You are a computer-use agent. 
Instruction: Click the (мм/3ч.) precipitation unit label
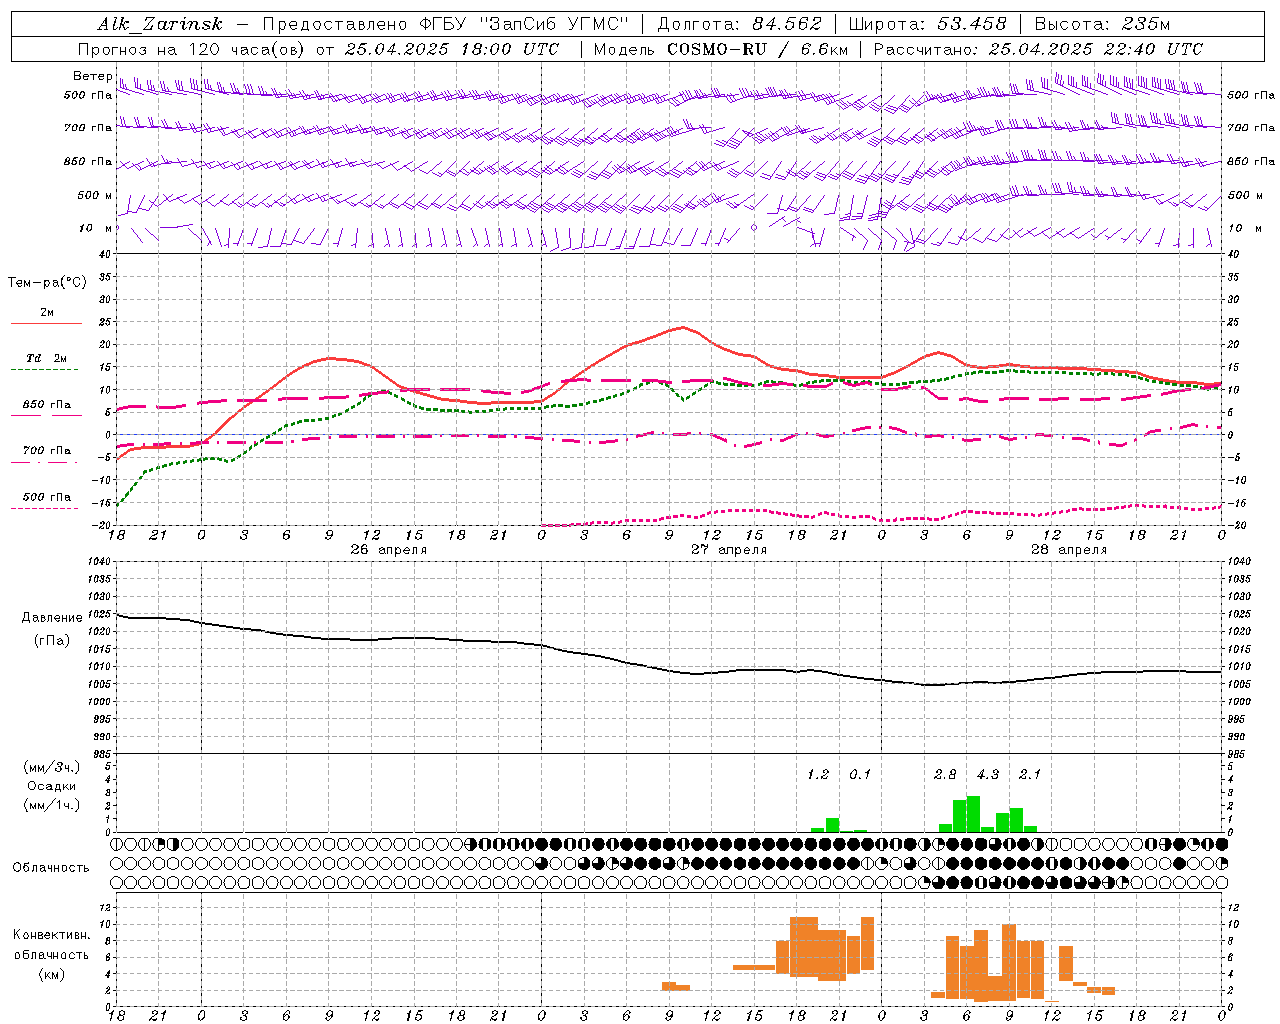(51, 767)
